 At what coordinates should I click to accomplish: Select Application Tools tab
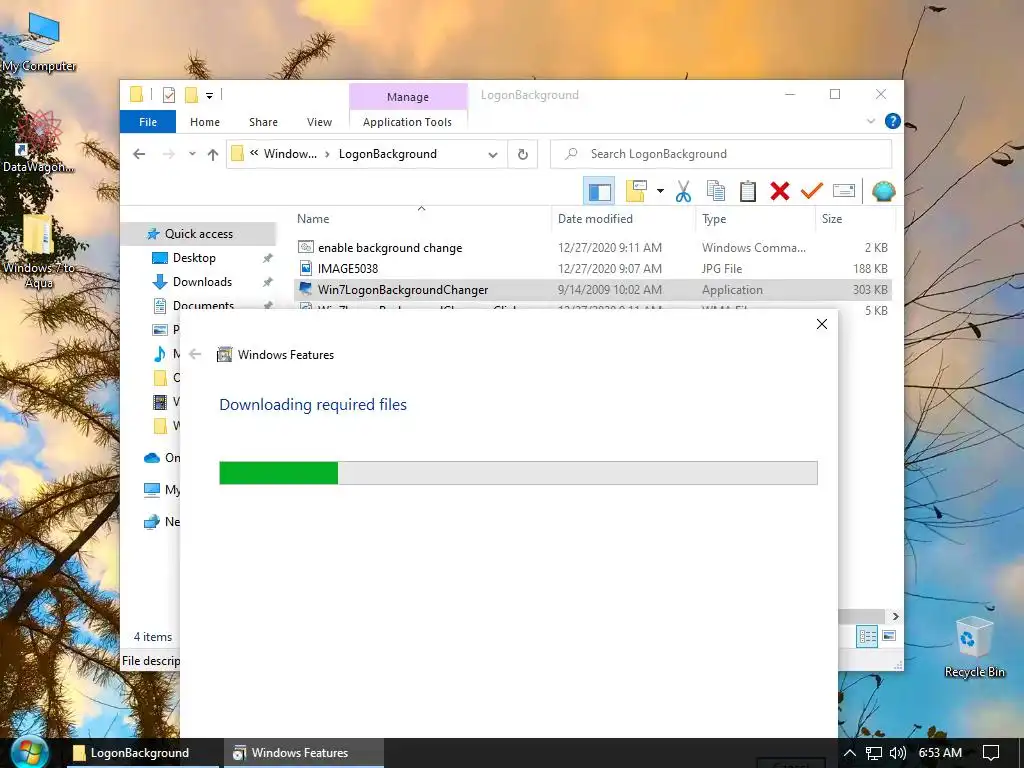pyautogui.click(x=408, y=122)
